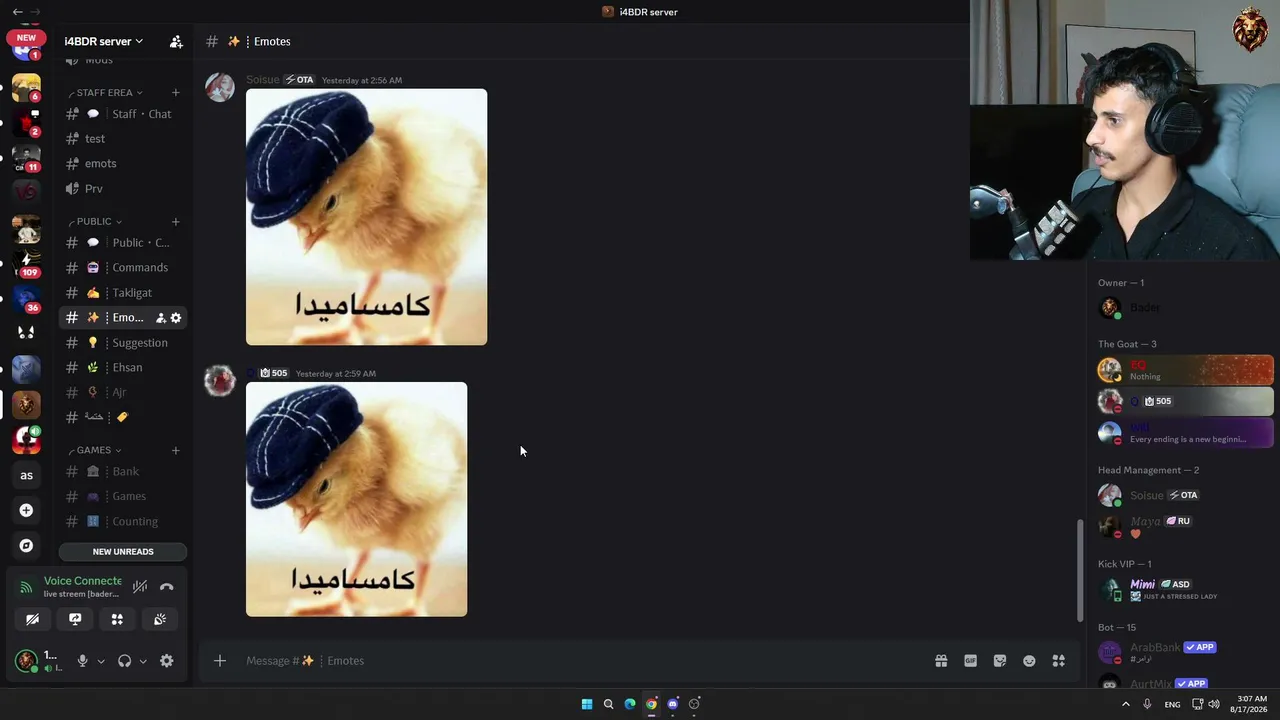
Task: Open the Ehsan channel
Action: 123,368
